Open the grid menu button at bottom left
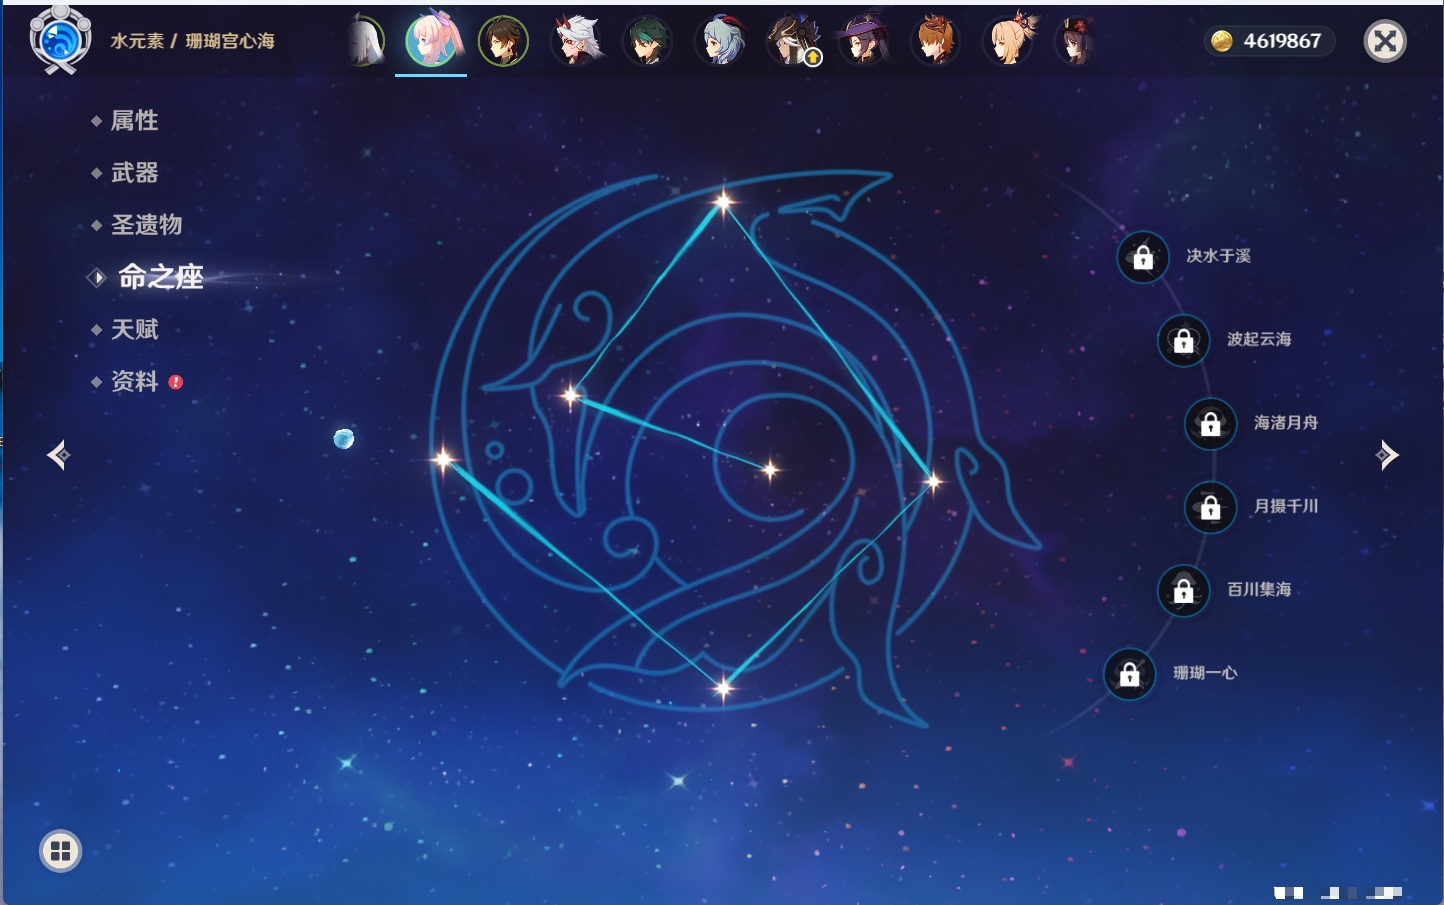This screenshot has height=905, width=1444. click(60, 851)
